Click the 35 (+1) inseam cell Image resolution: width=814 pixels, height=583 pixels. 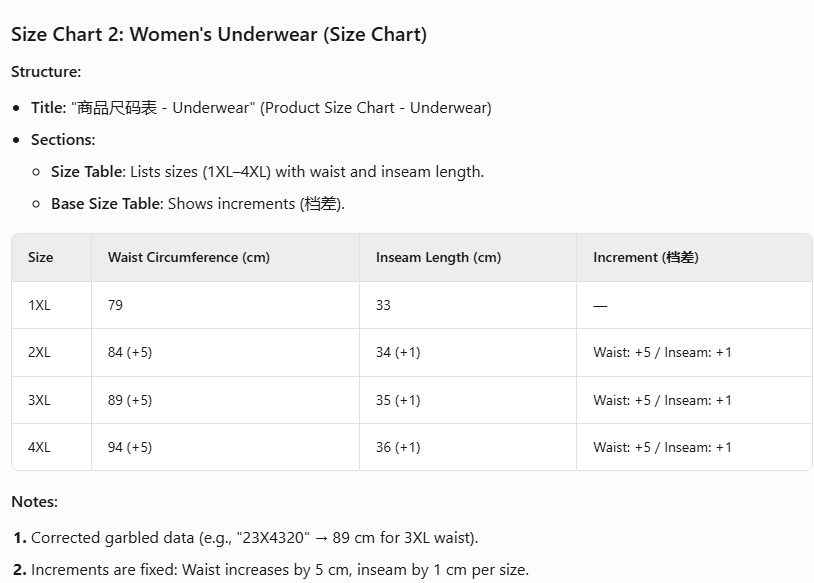[398, 401]
